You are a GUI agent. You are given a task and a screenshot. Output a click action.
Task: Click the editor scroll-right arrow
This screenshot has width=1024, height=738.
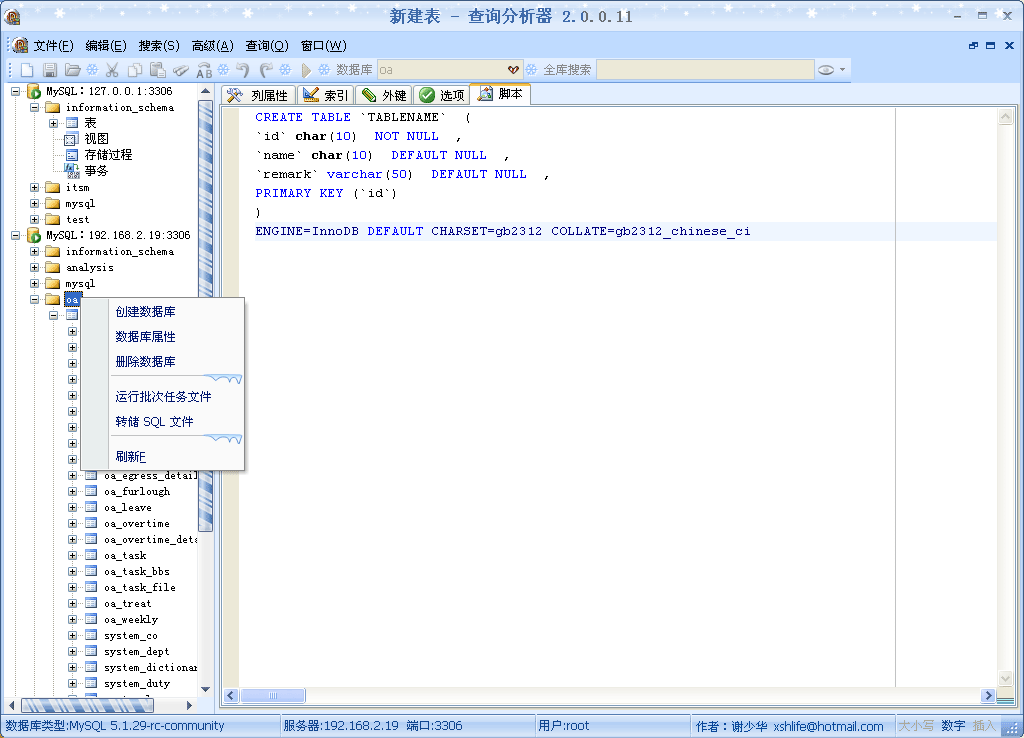click(x=988, y=696)
